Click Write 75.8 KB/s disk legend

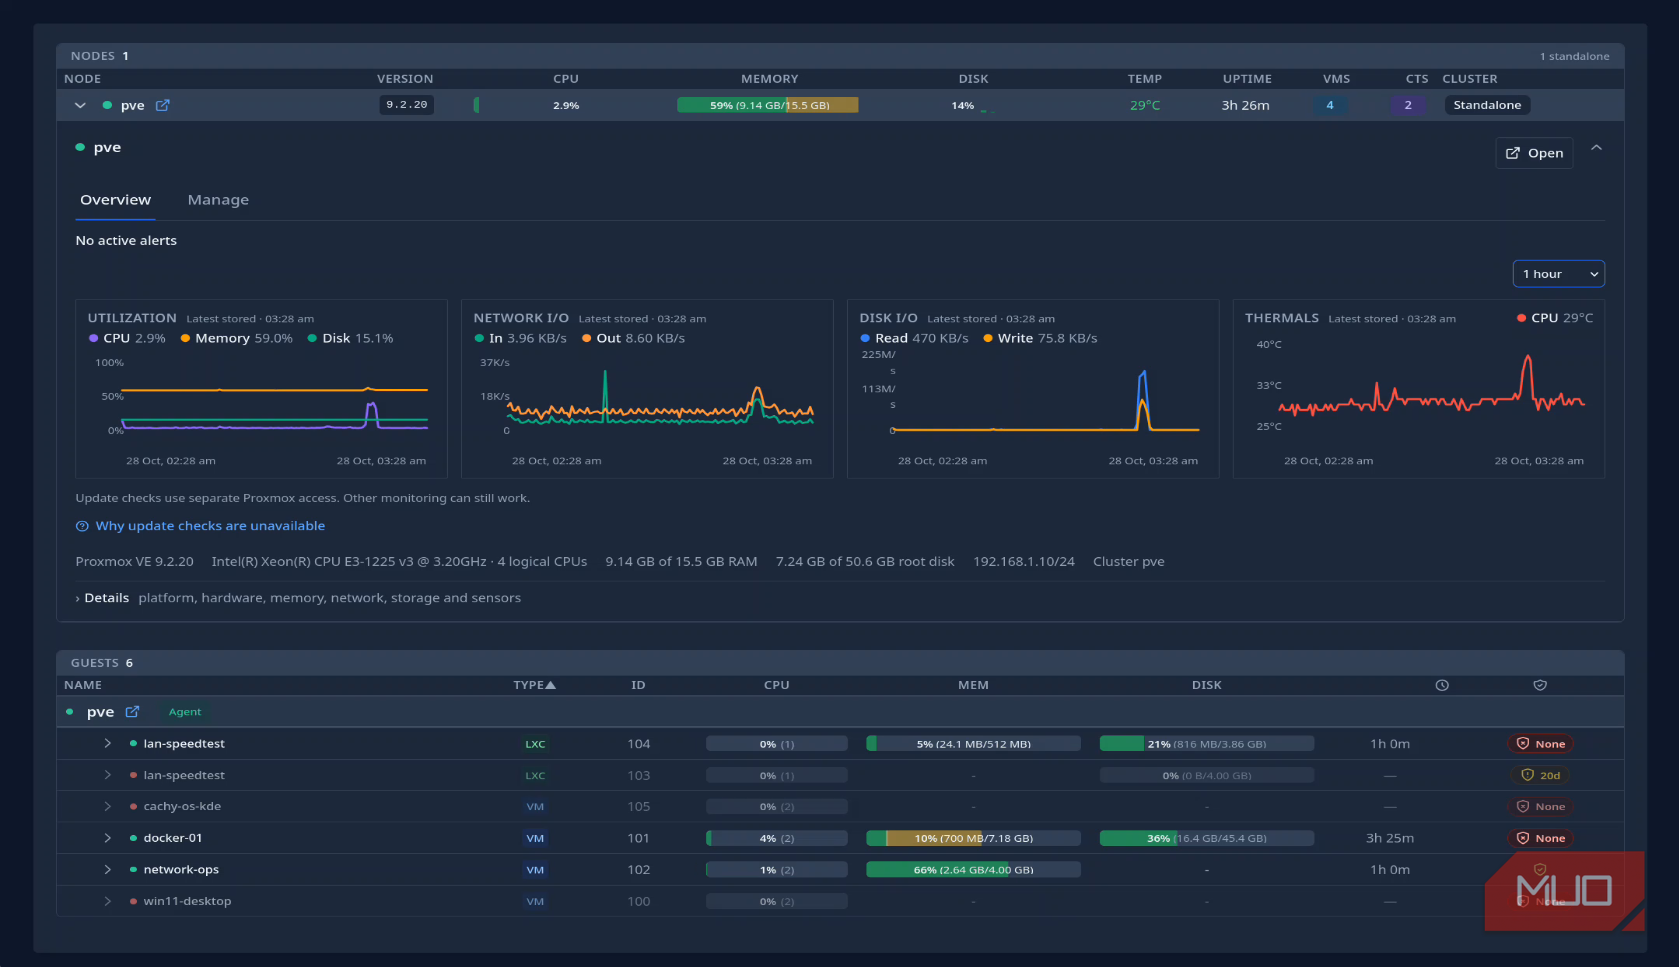click(x=1041, y=338)
